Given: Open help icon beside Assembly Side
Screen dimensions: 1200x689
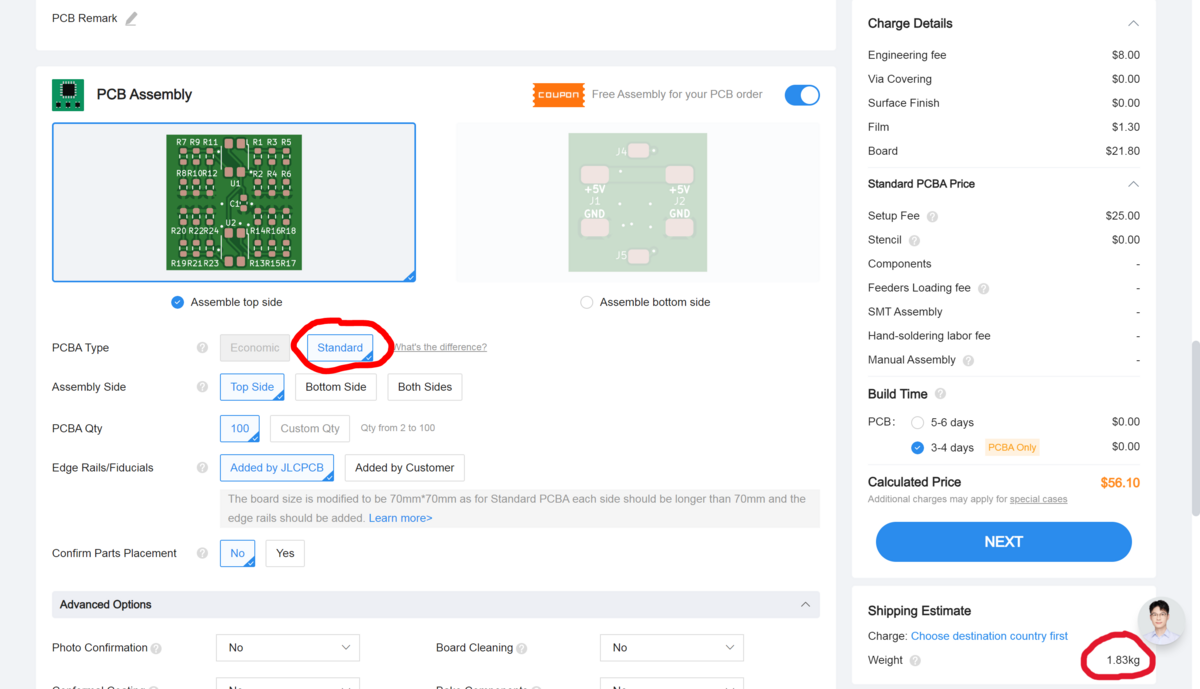Looking at the screenshot, I should 202,387.
